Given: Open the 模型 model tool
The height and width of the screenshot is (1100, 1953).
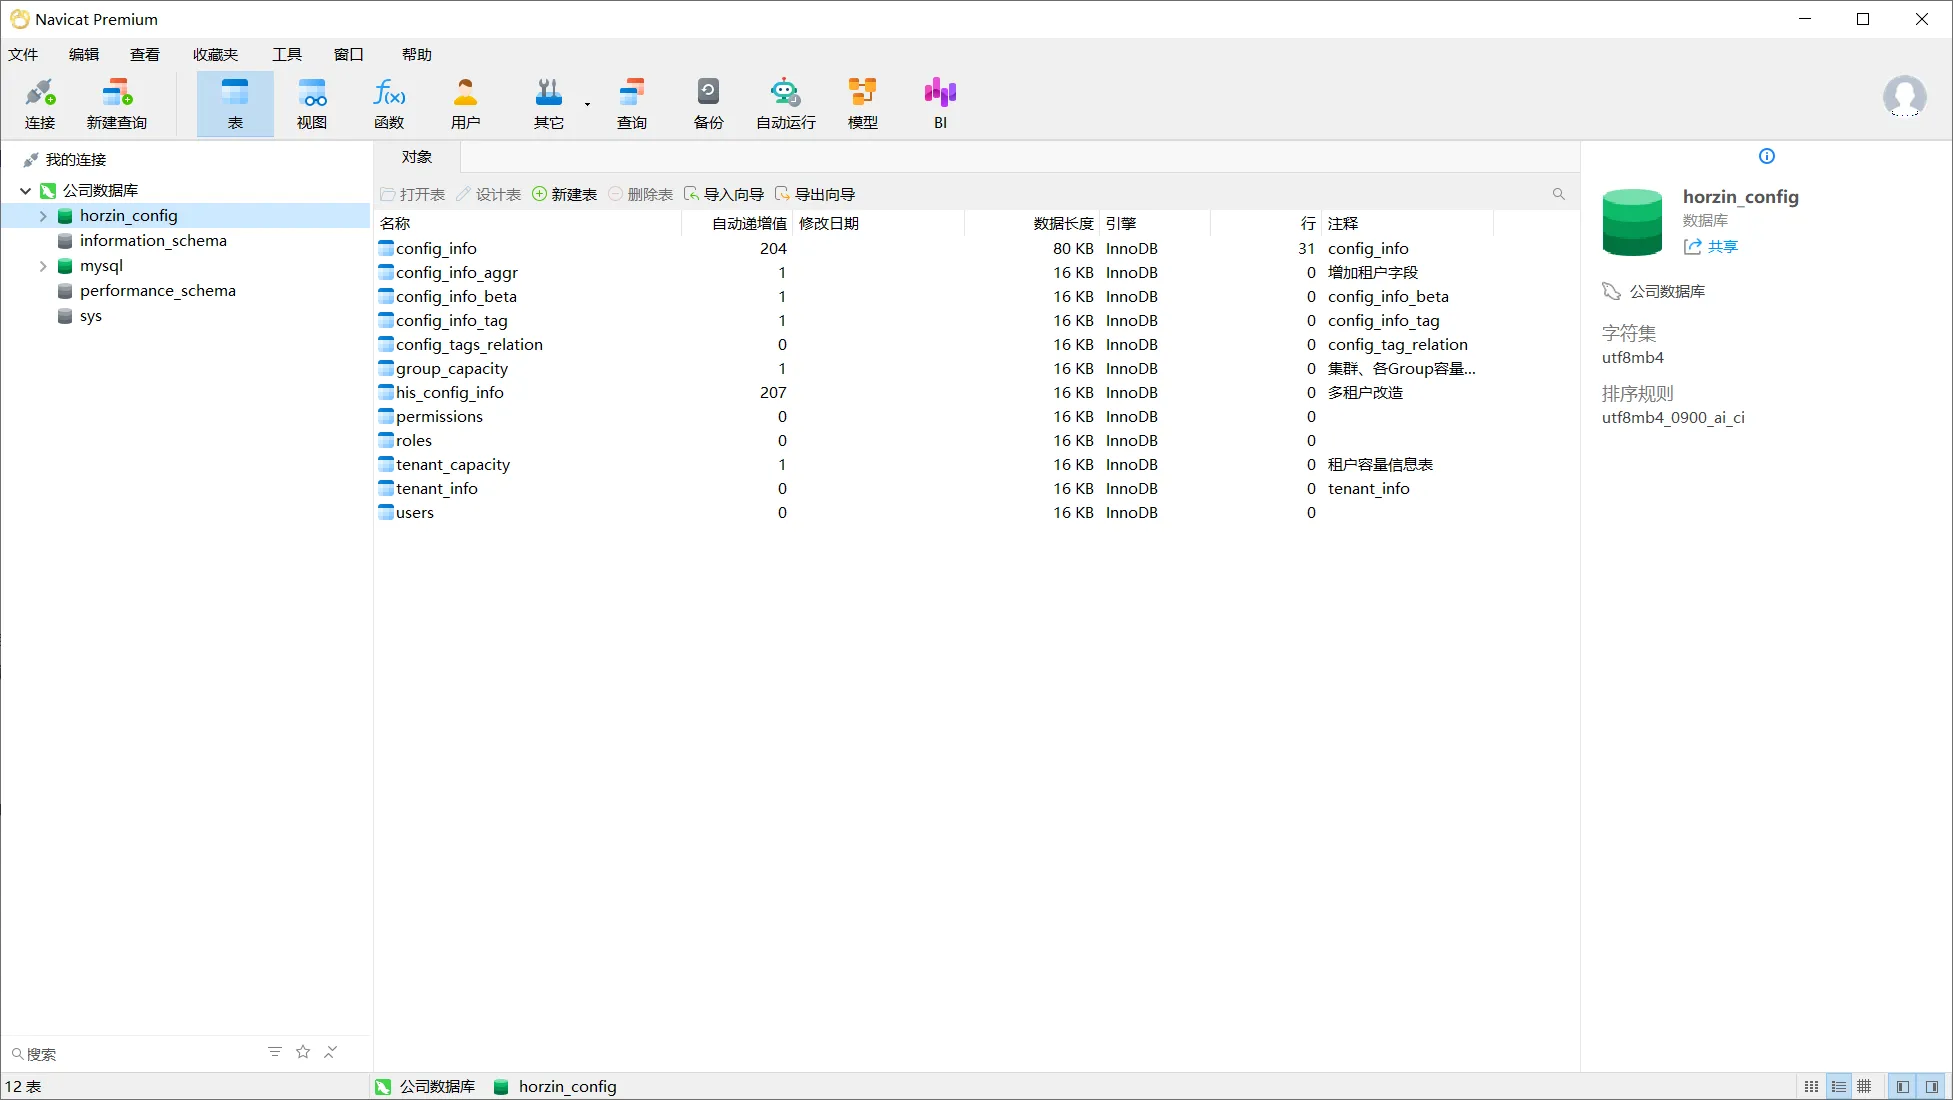Looking at the screenshot, I should (x=862, y=104).
